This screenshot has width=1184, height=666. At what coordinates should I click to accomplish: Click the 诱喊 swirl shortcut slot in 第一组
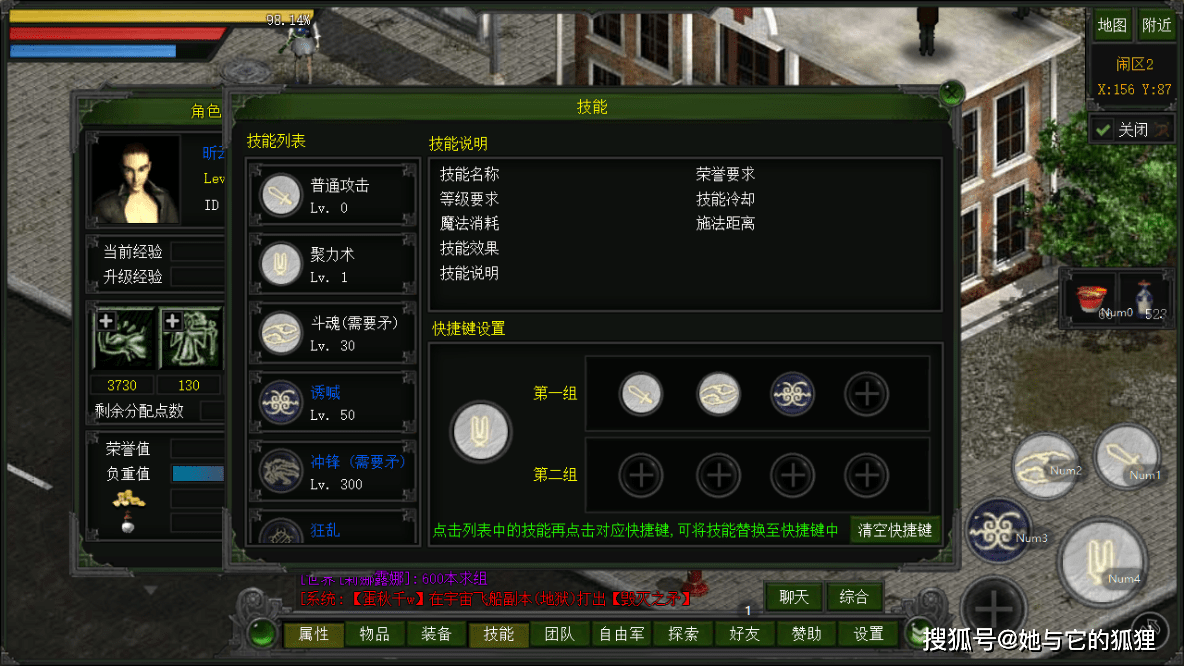click(x=792, y=394)
